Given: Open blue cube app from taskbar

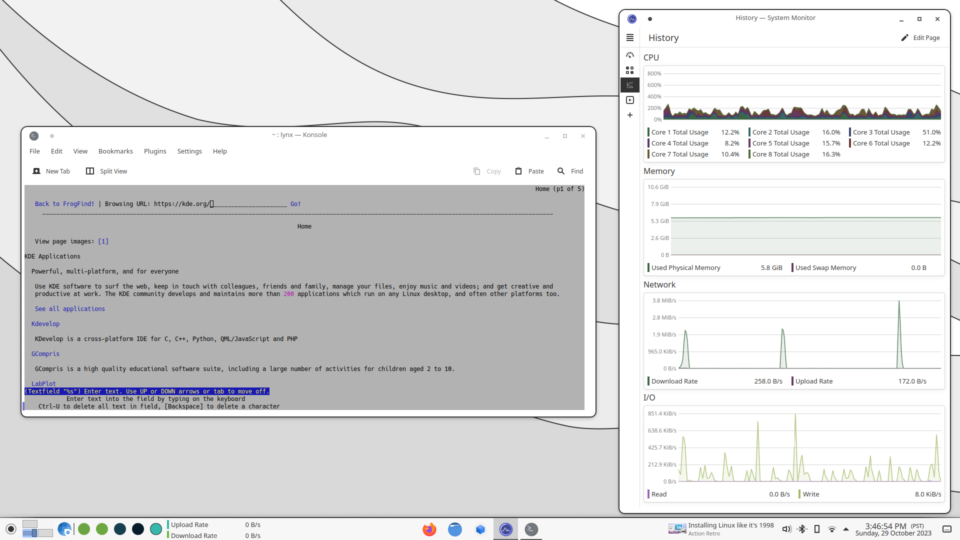Looking at the screenshot, I should click(x=481, y=530).
